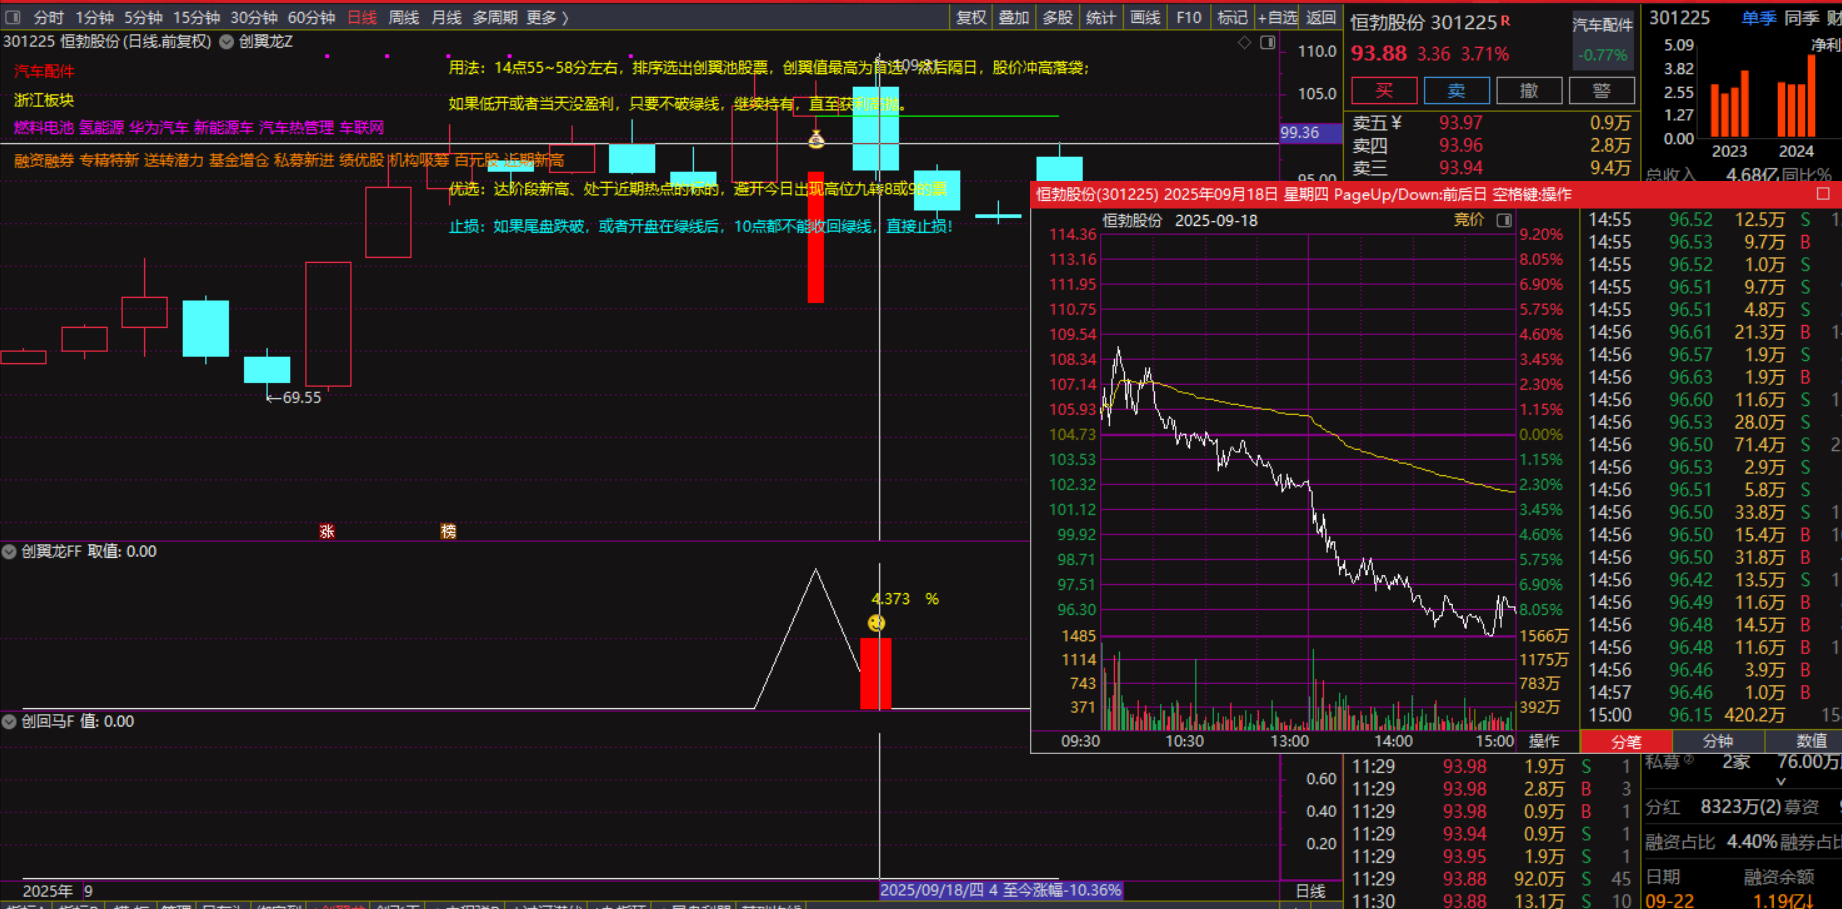1842x909 pixels.
Task: Click the 榜 marker icon on the chart
Action: (448, 531)
